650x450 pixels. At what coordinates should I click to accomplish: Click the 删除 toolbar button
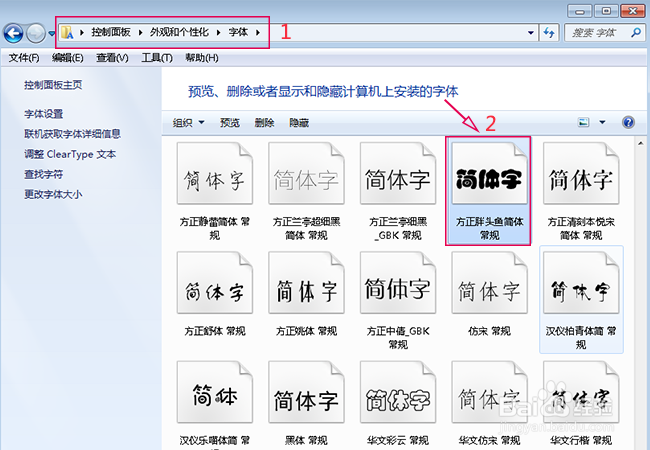tap(264, 123)
